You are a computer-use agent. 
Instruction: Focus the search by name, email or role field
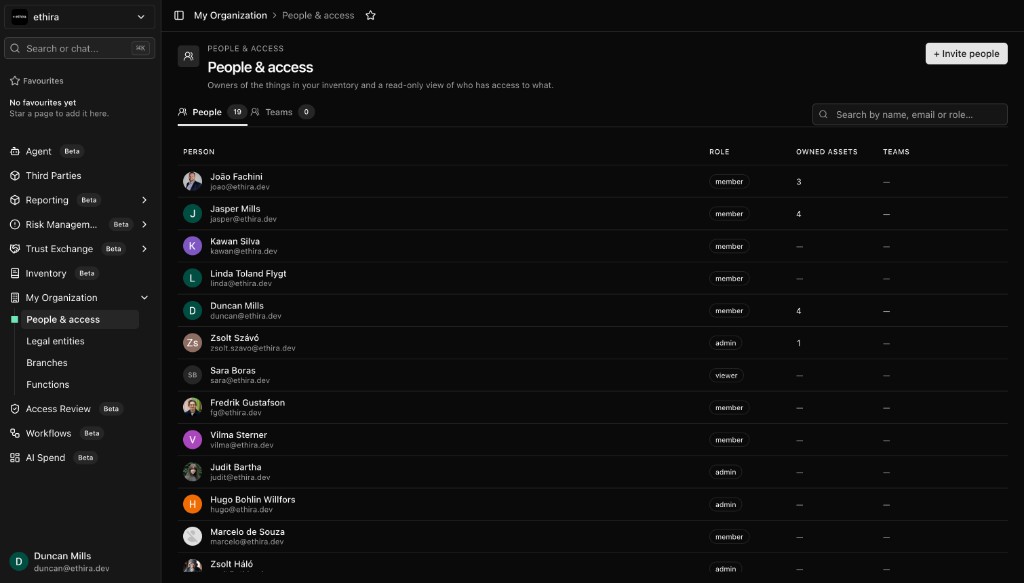pyautogui.click(x=909, y=114)
